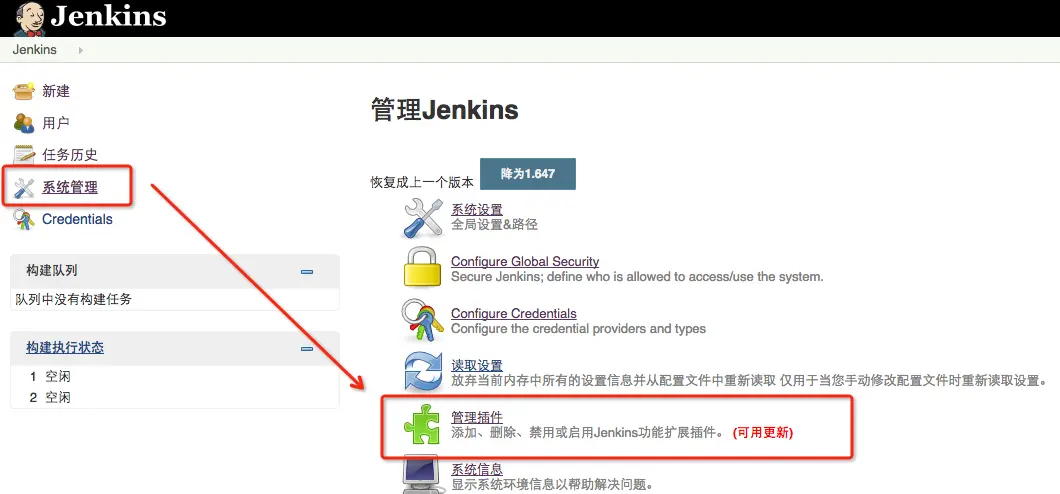Click 'Secure Jenkins; define who is allowed' description
The image size is (1060, 494).
point(637,276)
